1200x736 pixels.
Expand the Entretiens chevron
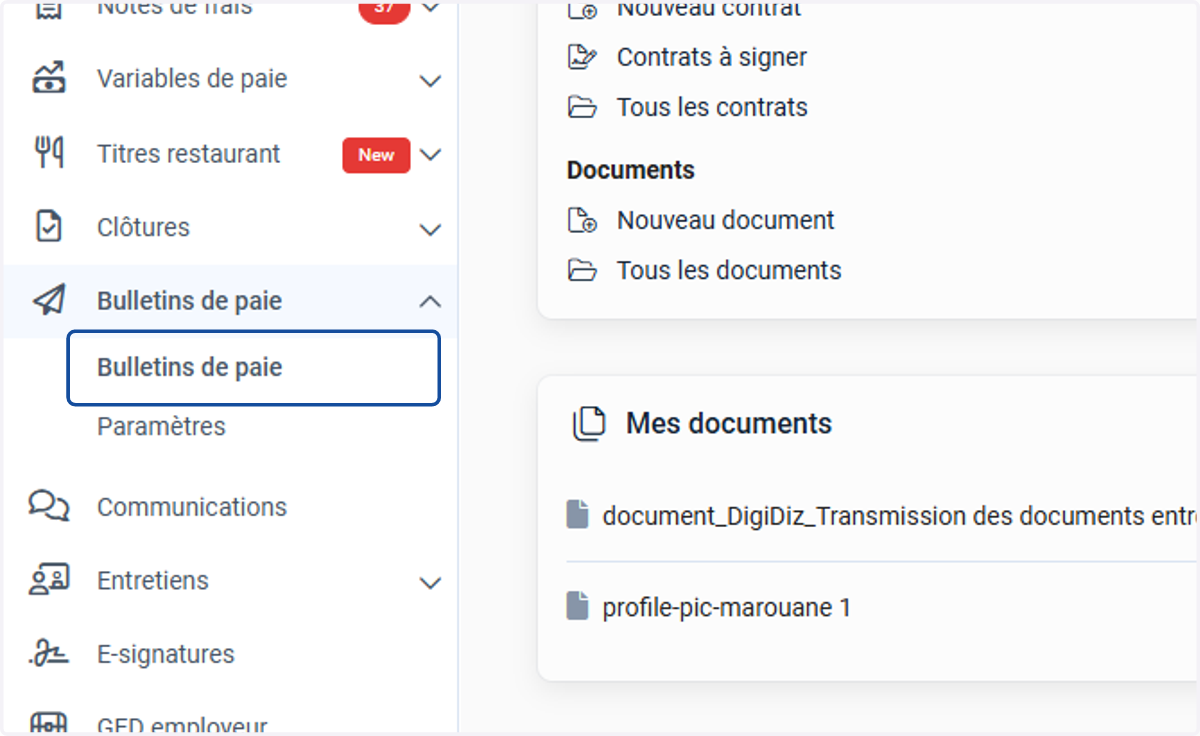click(430, 582)
